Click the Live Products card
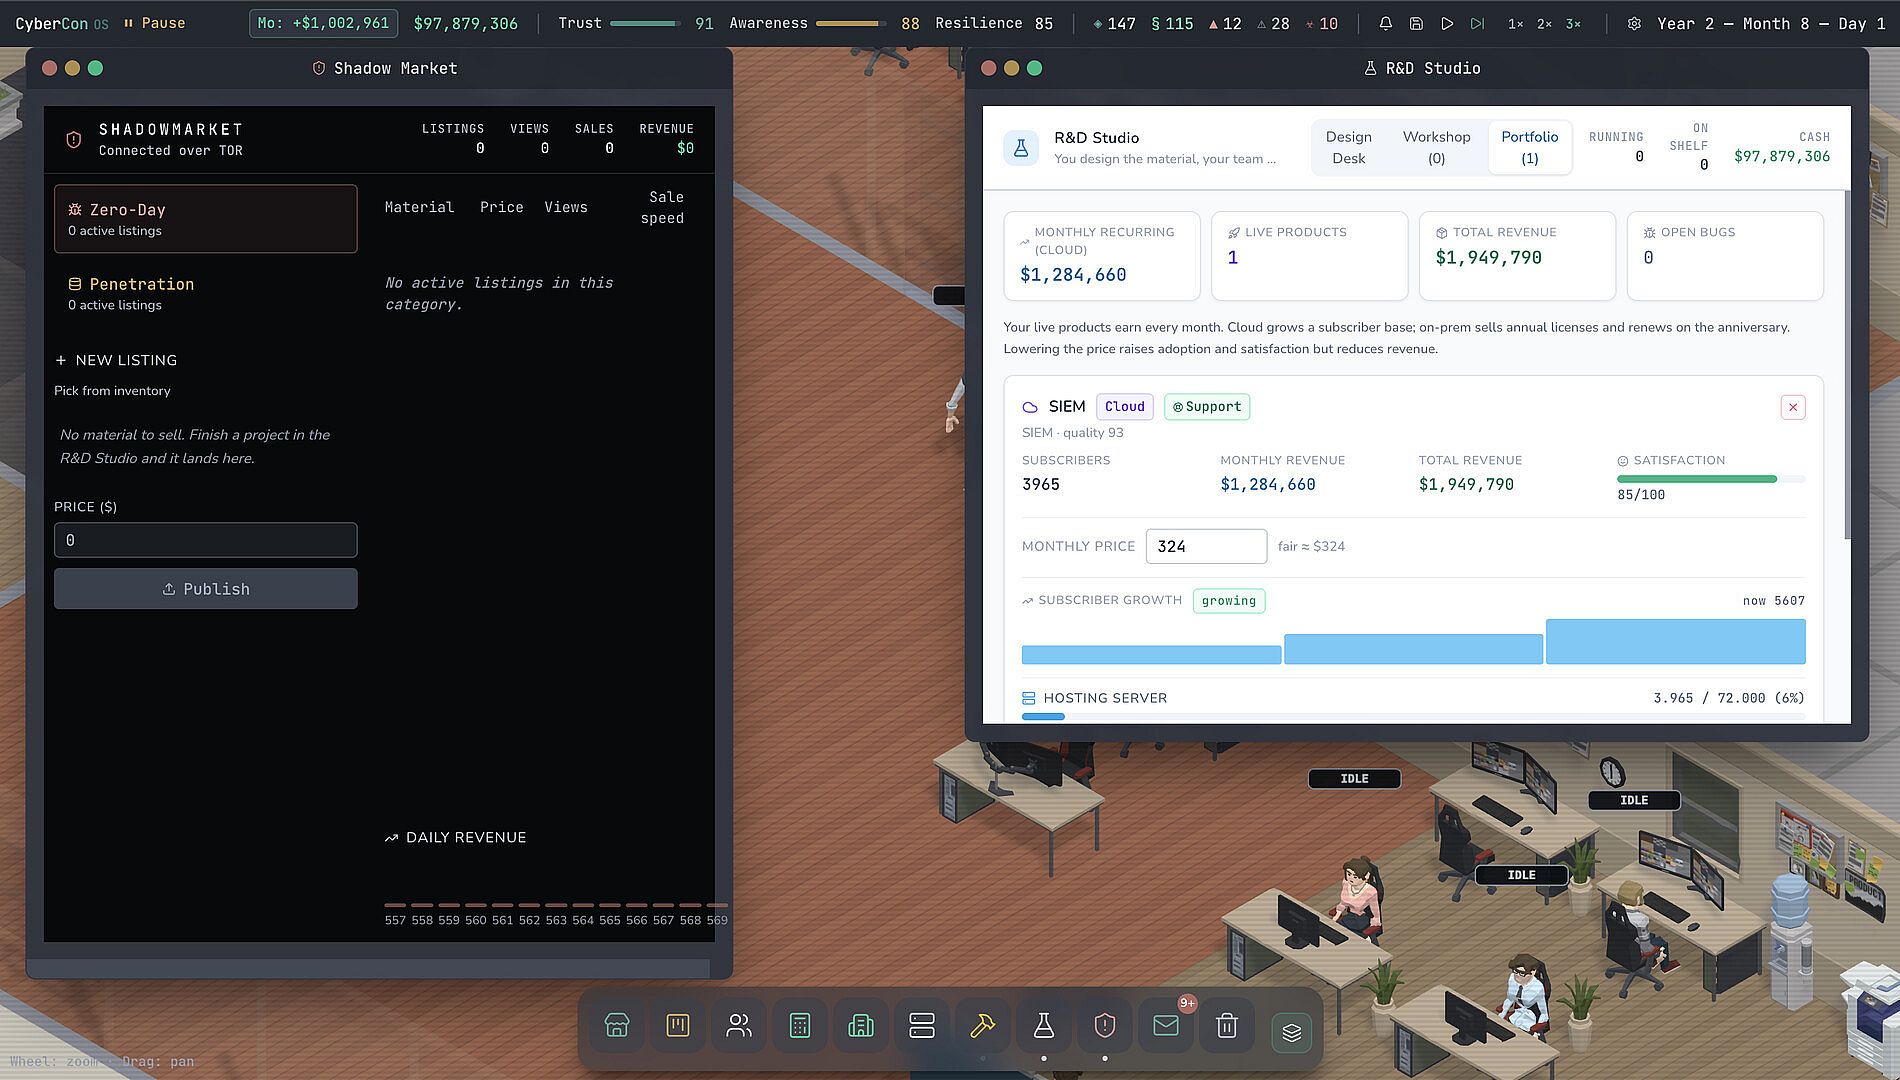The width and height of the screenshot is (1900, 1080). (x=1309, y=256)
